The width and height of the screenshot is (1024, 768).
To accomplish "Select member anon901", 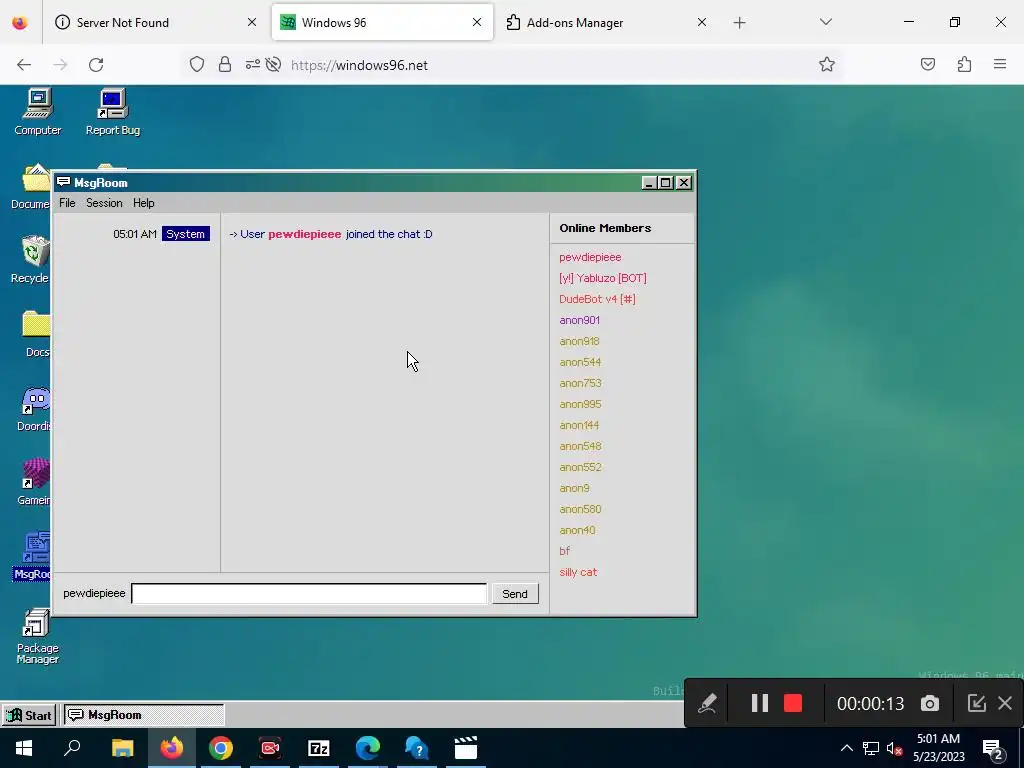I will (x=580, y=320).
